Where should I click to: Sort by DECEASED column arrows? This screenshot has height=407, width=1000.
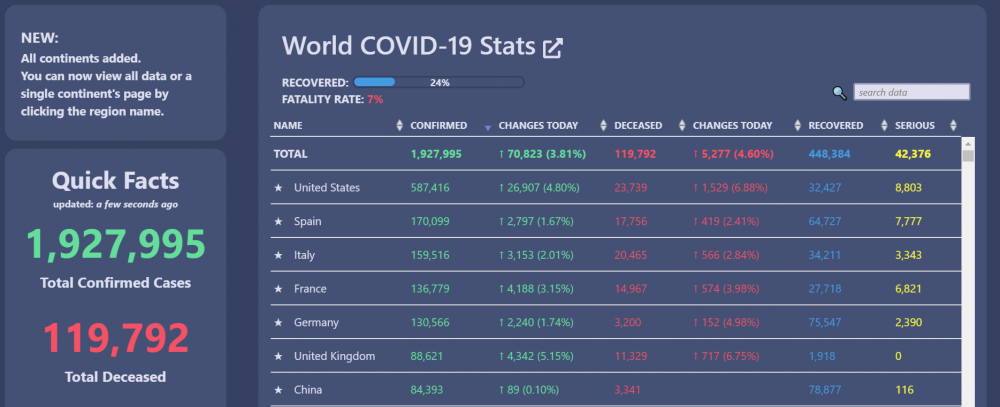(682, 126)
